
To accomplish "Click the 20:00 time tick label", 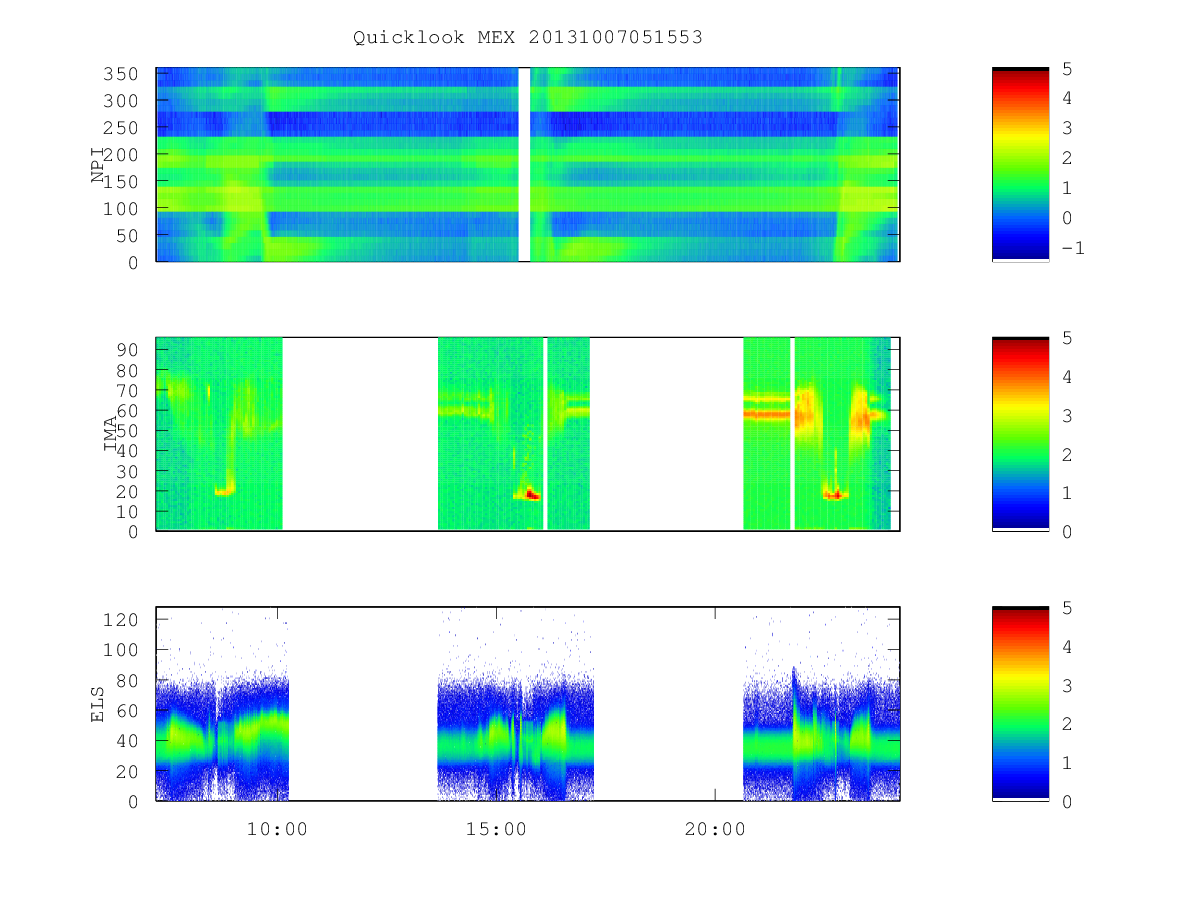I will click(715, 829).
